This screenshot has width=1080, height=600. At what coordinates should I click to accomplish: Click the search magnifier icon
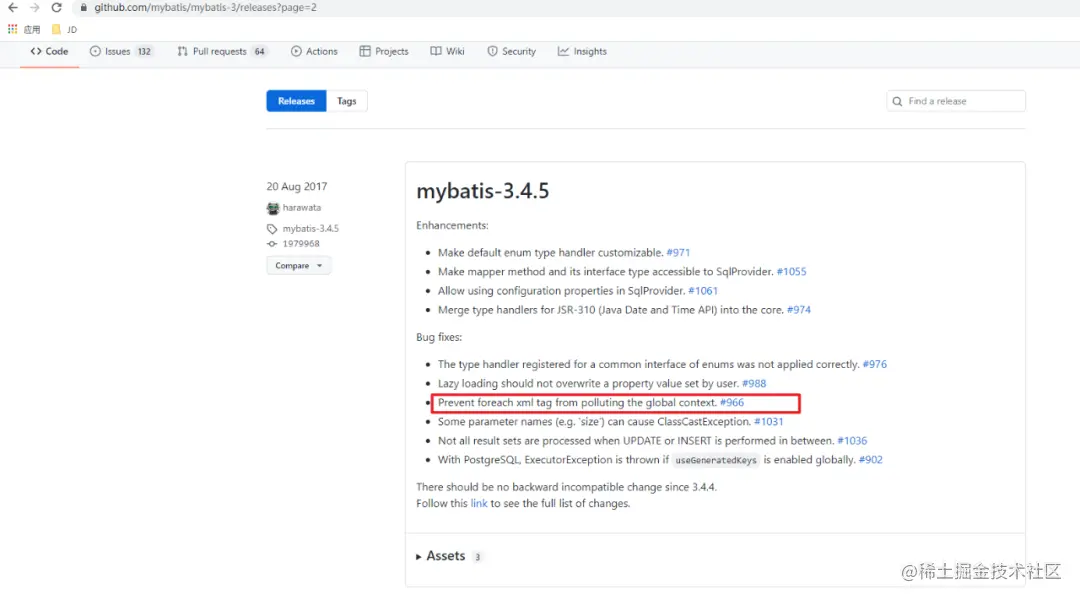[897, 101]
